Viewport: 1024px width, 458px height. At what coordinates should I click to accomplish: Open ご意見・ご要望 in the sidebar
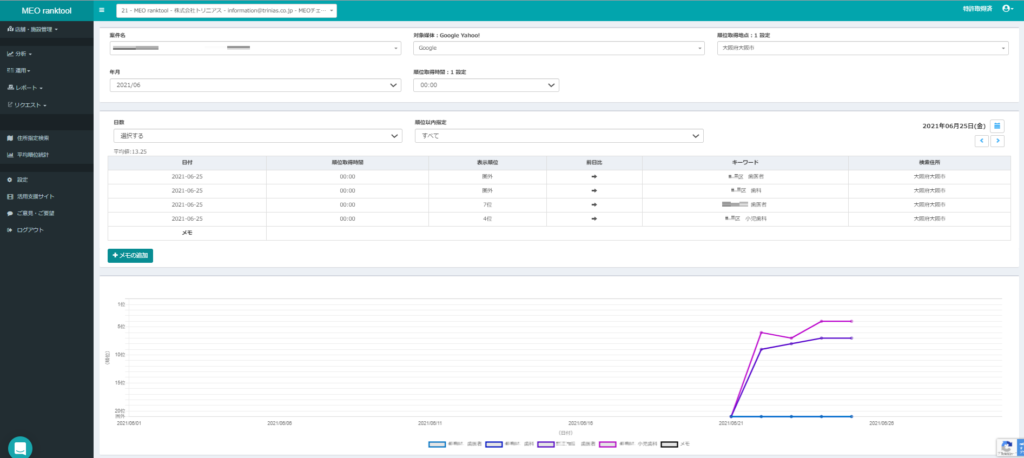point(31,213)
